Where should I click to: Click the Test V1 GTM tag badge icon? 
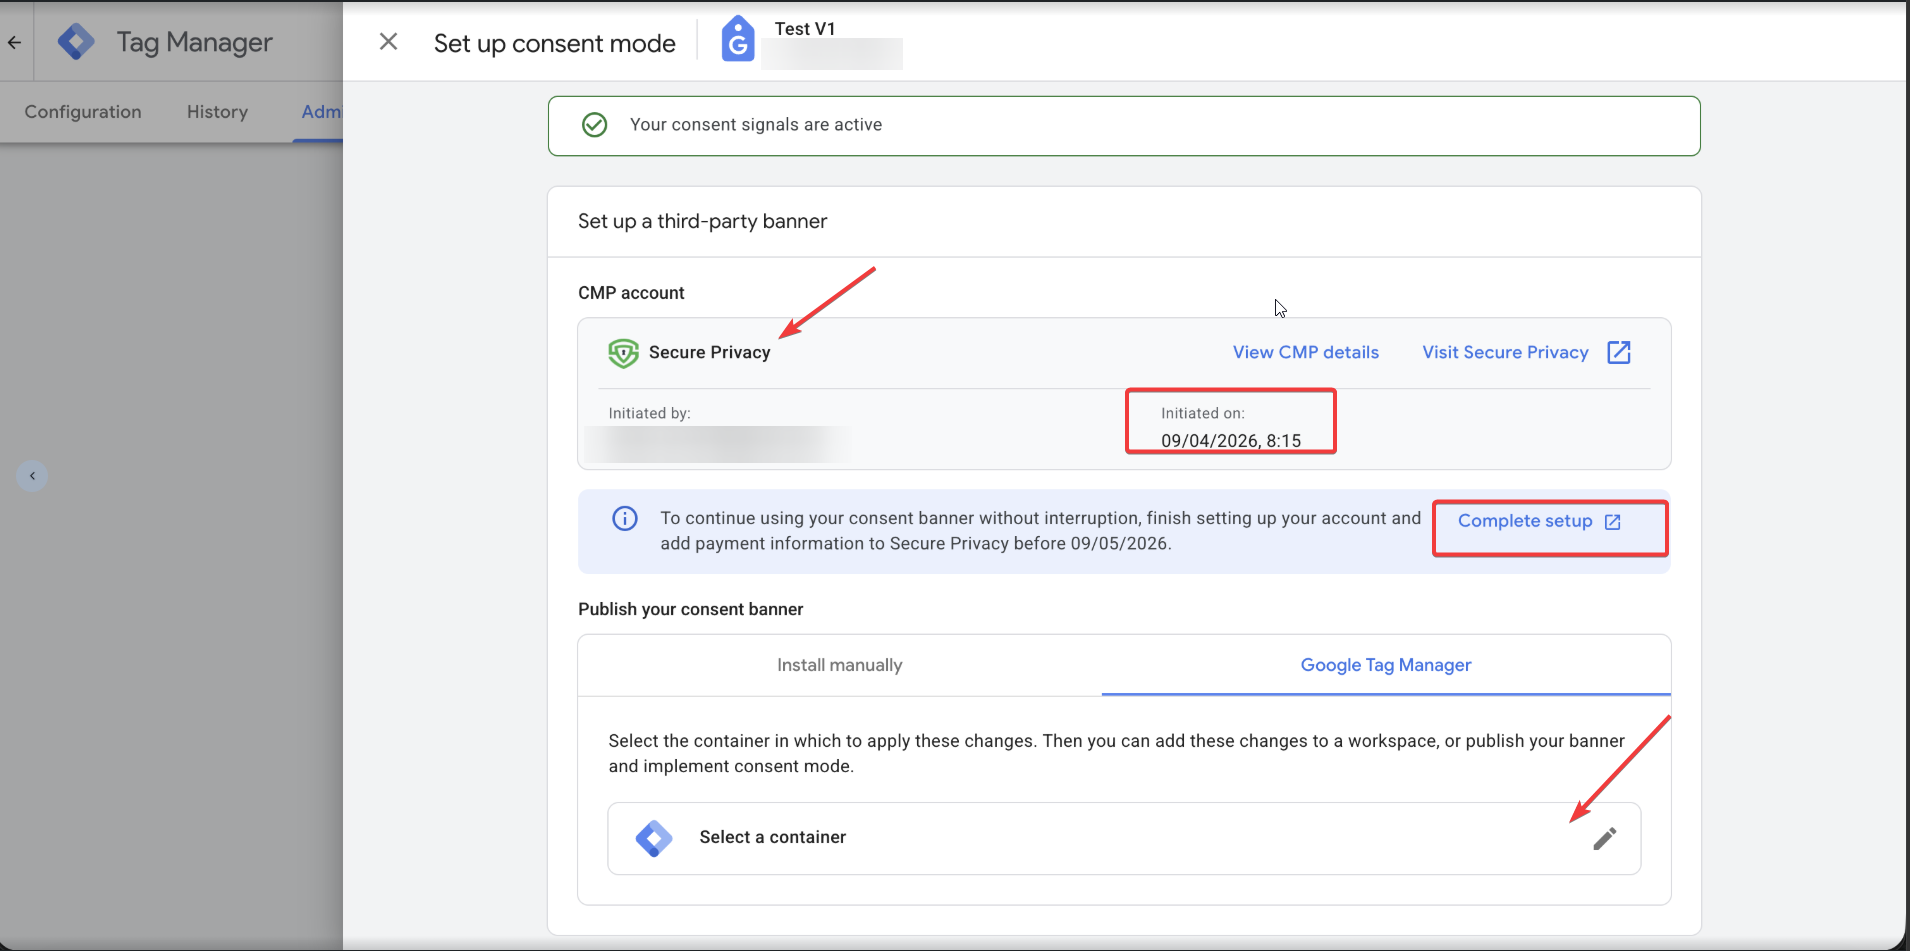[x=737, y=40]
